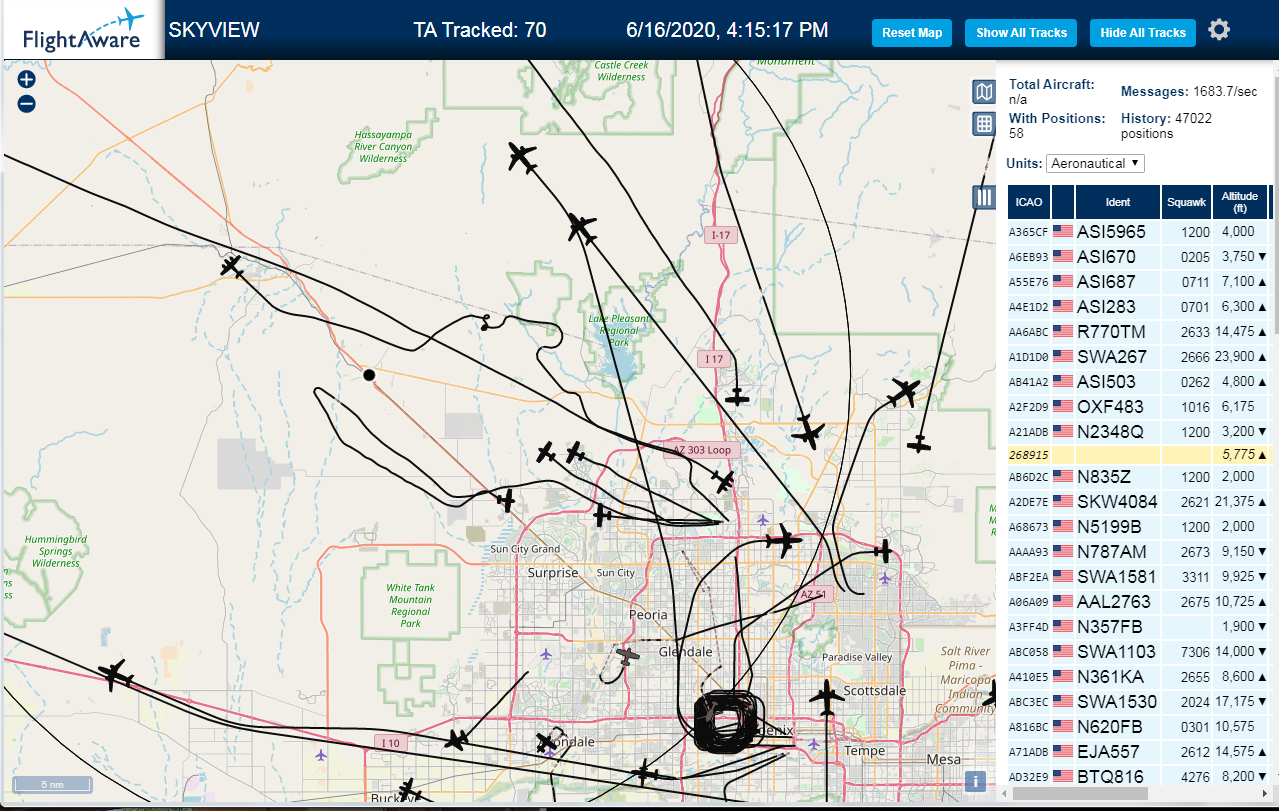
Task: Zoom out with the map minus button
Action: 27,103
